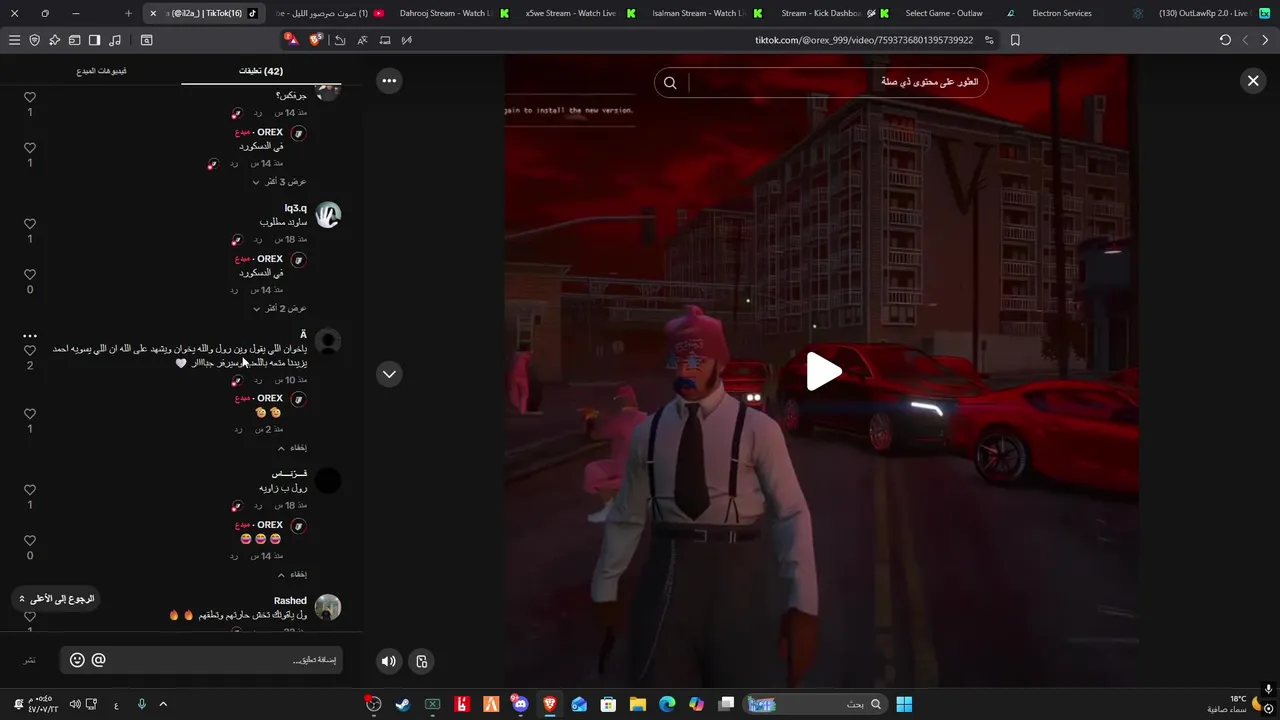Like the lq3.q comment

click(x=30, y=224)
